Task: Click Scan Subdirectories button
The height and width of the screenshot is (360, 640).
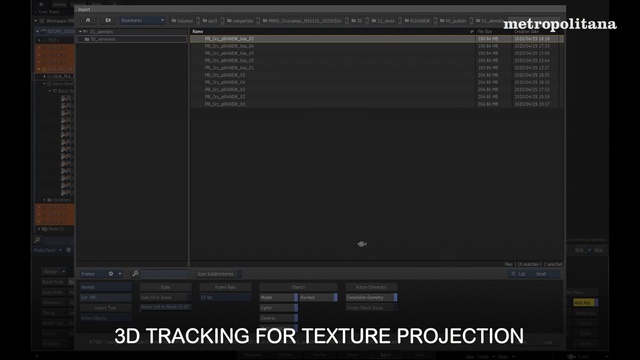Action: (x=216, y=274)
